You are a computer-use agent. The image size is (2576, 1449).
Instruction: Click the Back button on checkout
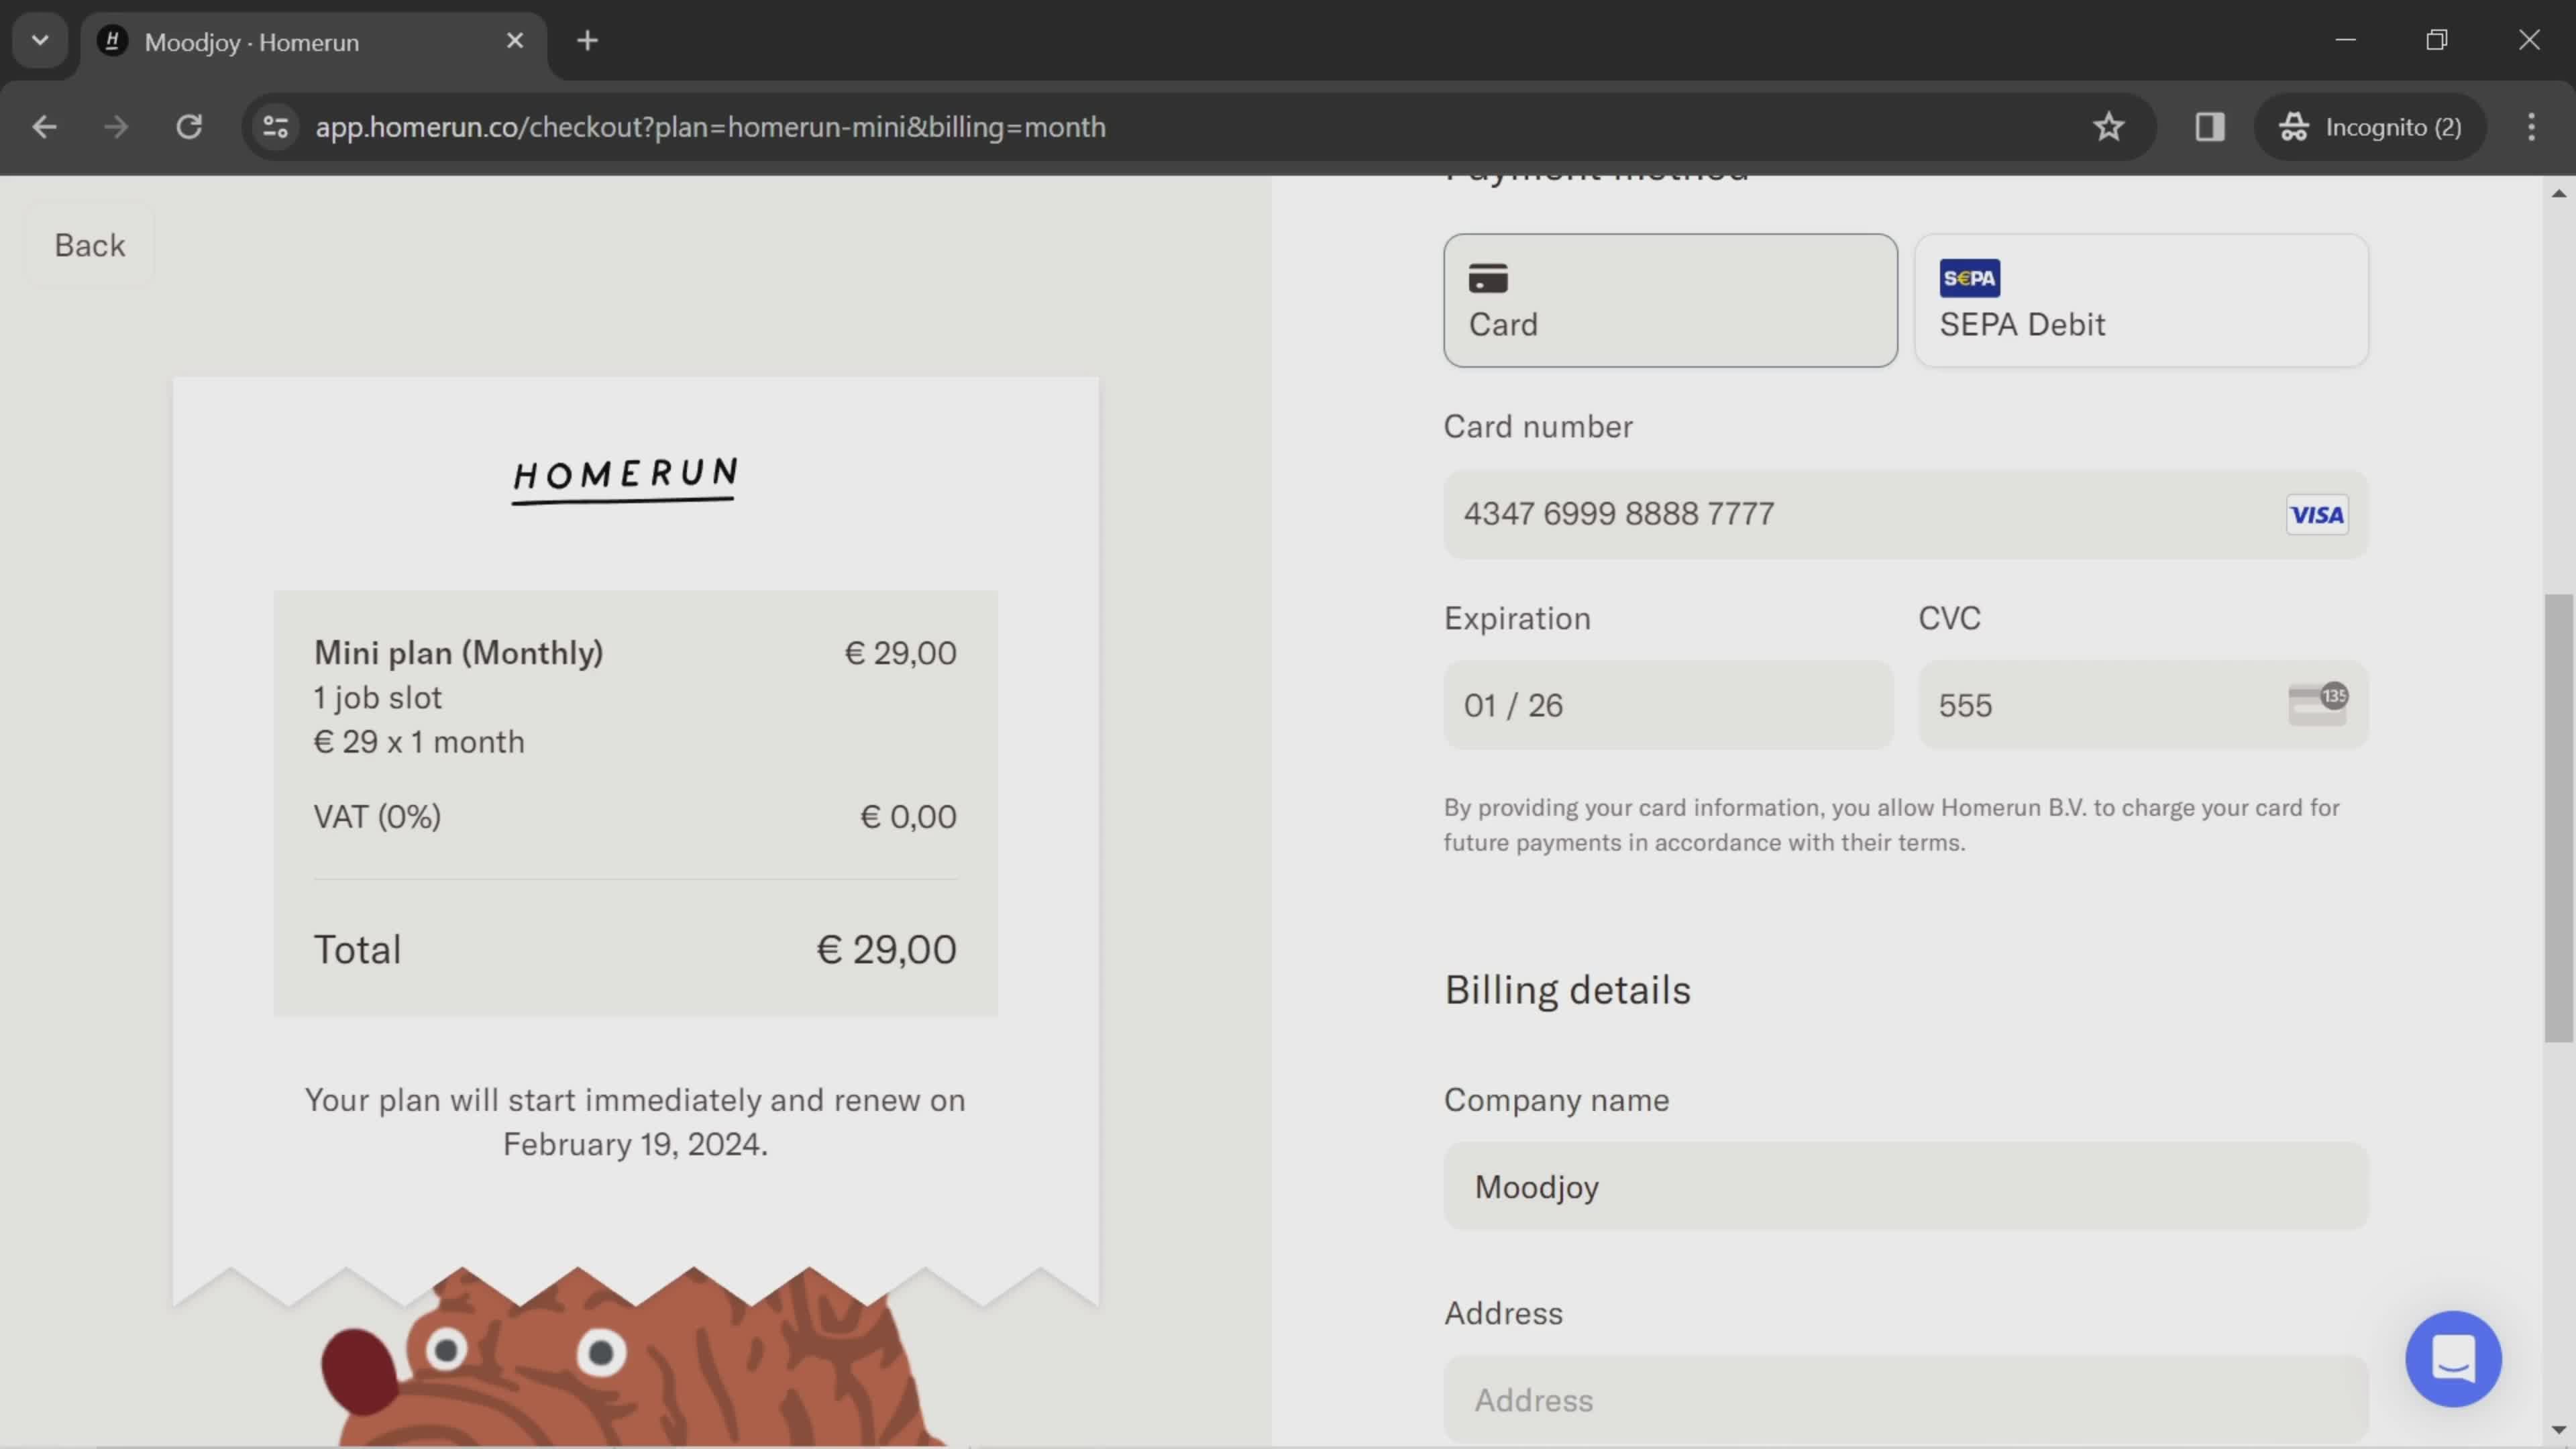(90, 245)
